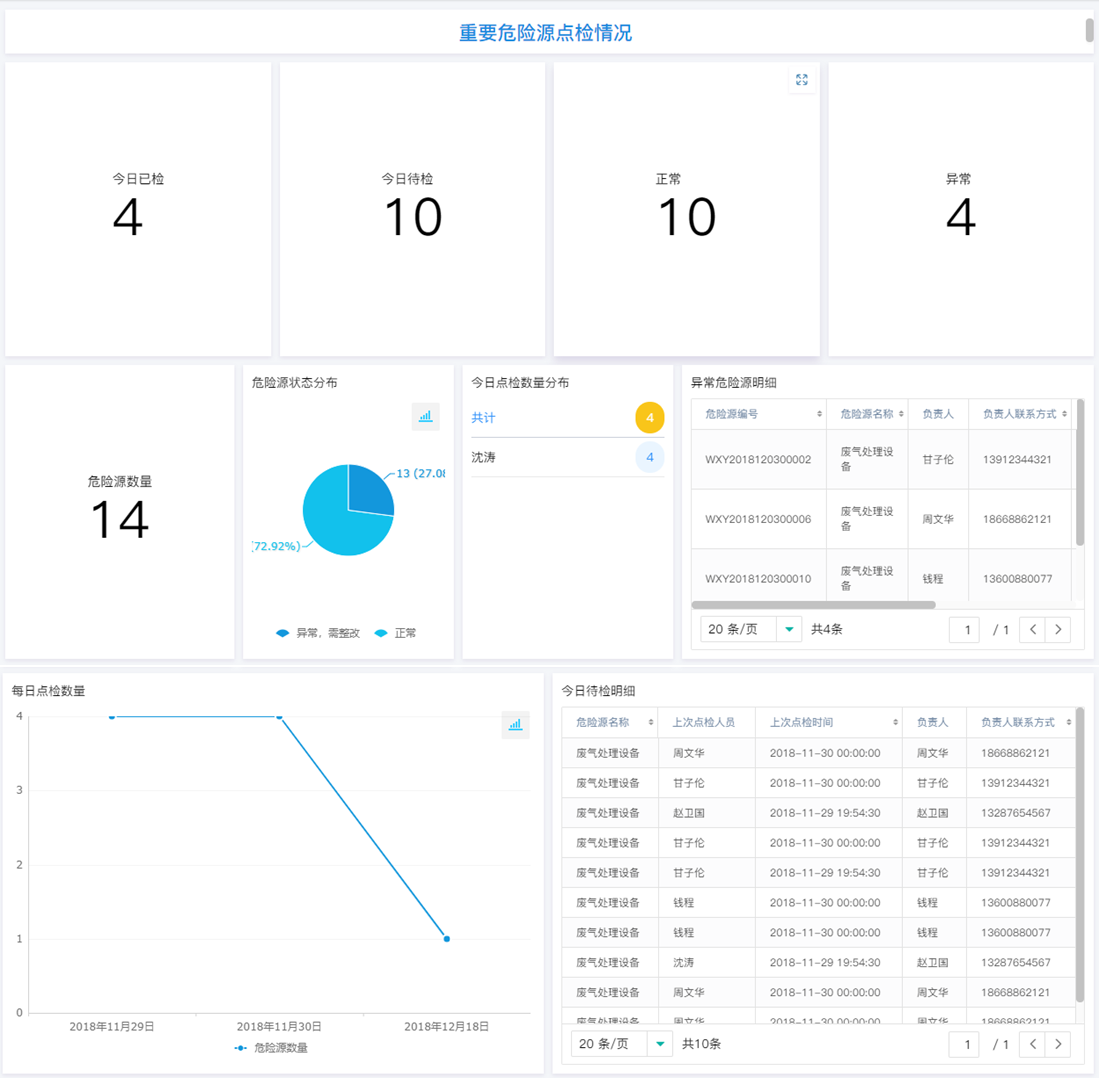Sort the 上次点检人员 column
Image resolution: width=1099 pixels, height=1078 pixels.
[745, 722]
